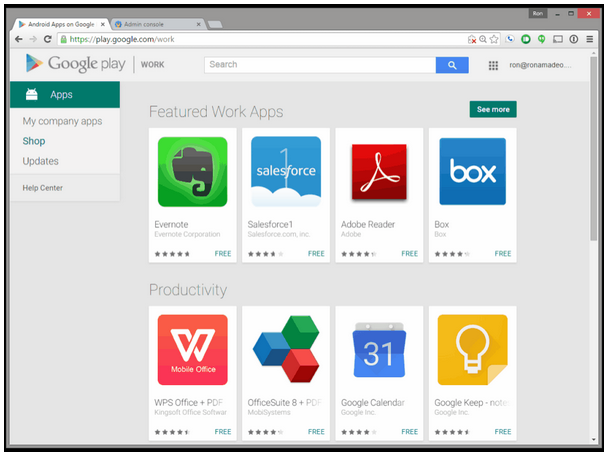Click the Evernote title text
609x455 pixels.
pos(171,225)
